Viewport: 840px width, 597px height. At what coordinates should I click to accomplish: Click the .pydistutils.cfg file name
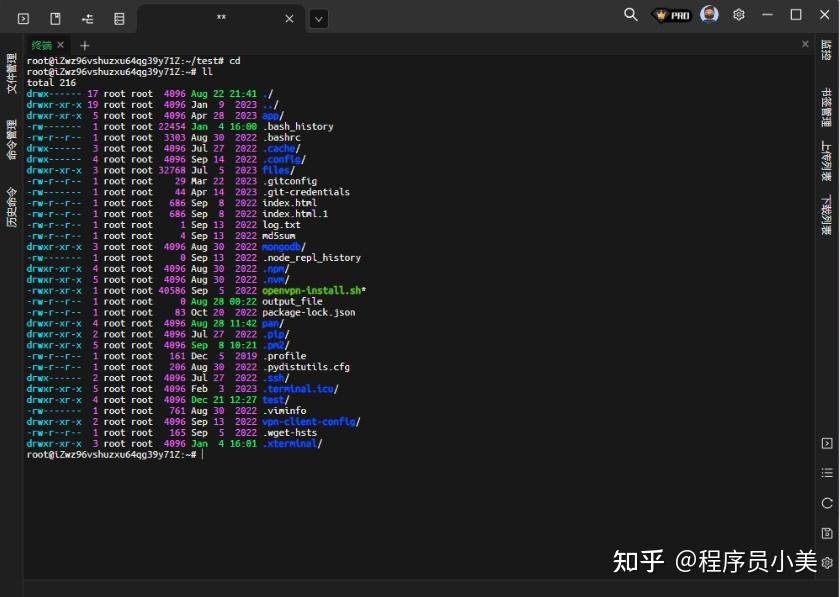(306, 367)
